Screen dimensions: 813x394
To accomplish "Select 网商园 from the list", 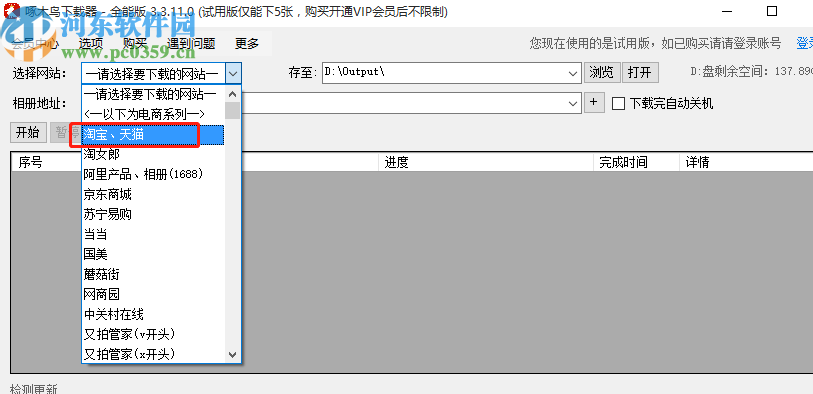I will coord(153,294).
